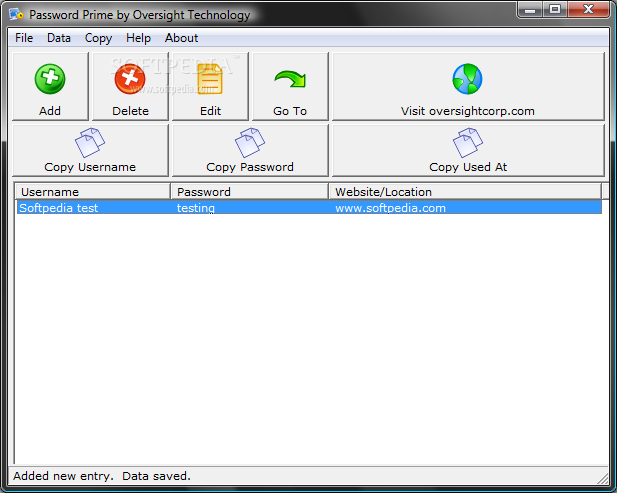
Task: Sort by the Website/Location column header
Action: coord(466,192)
